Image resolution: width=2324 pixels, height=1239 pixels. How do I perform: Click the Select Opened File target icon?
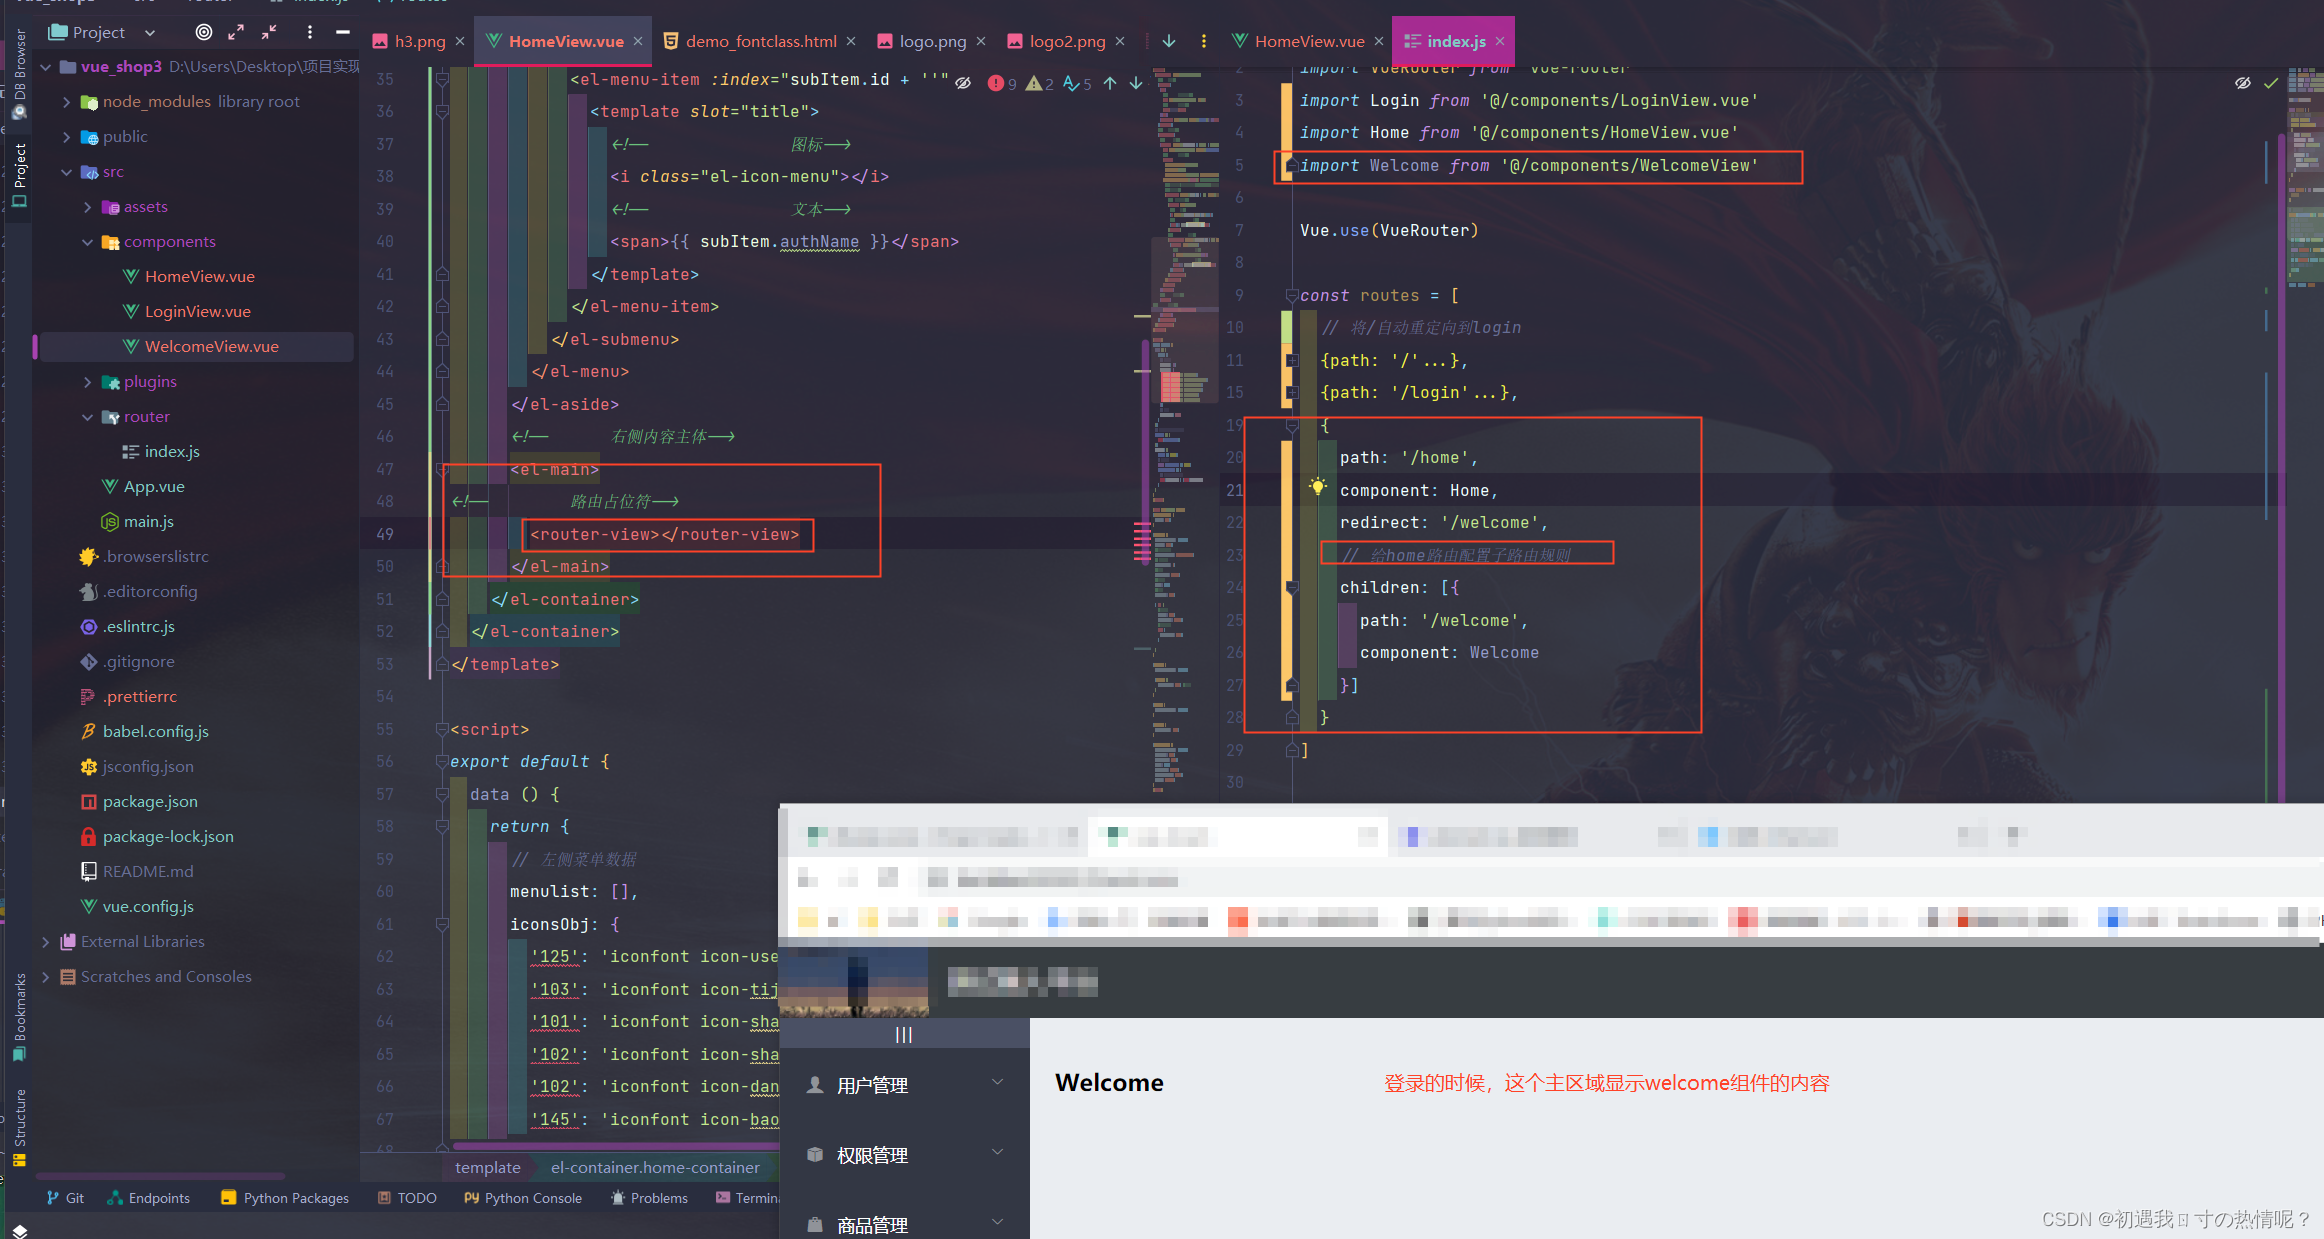coord(204,32)
